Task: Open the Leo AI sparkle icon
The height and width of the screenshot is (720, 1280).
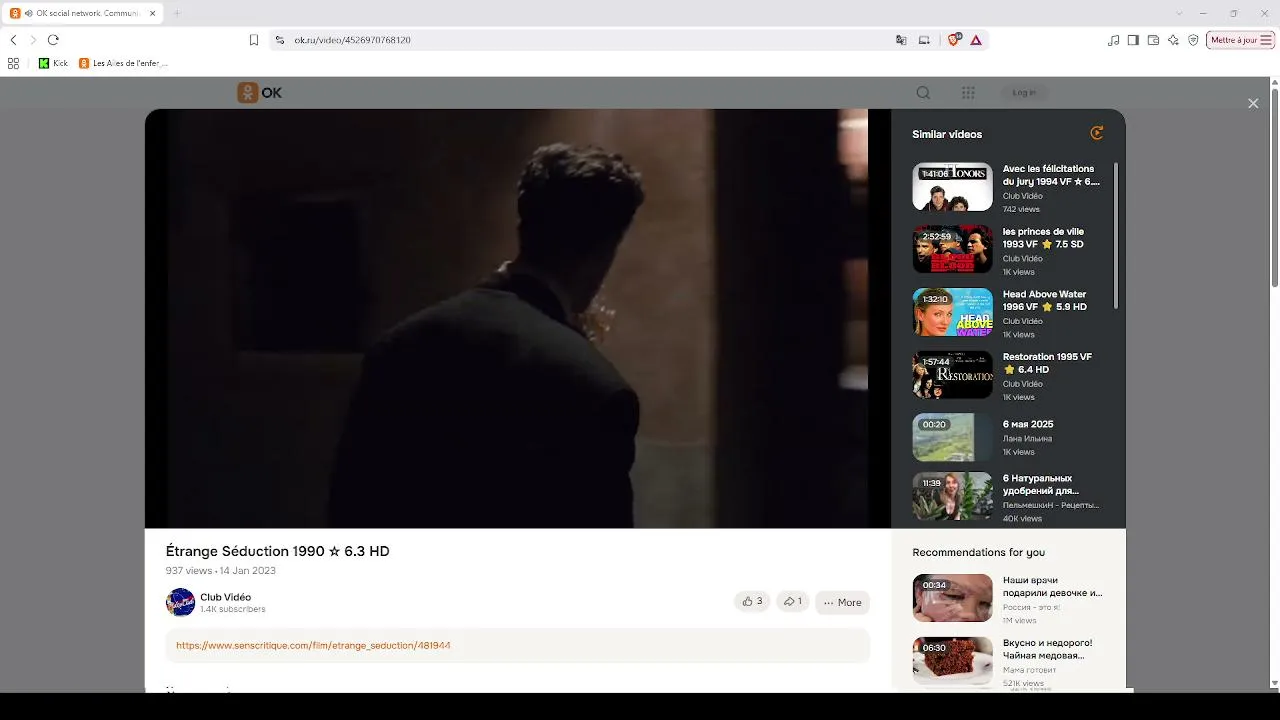Action: coord(1173,40)
